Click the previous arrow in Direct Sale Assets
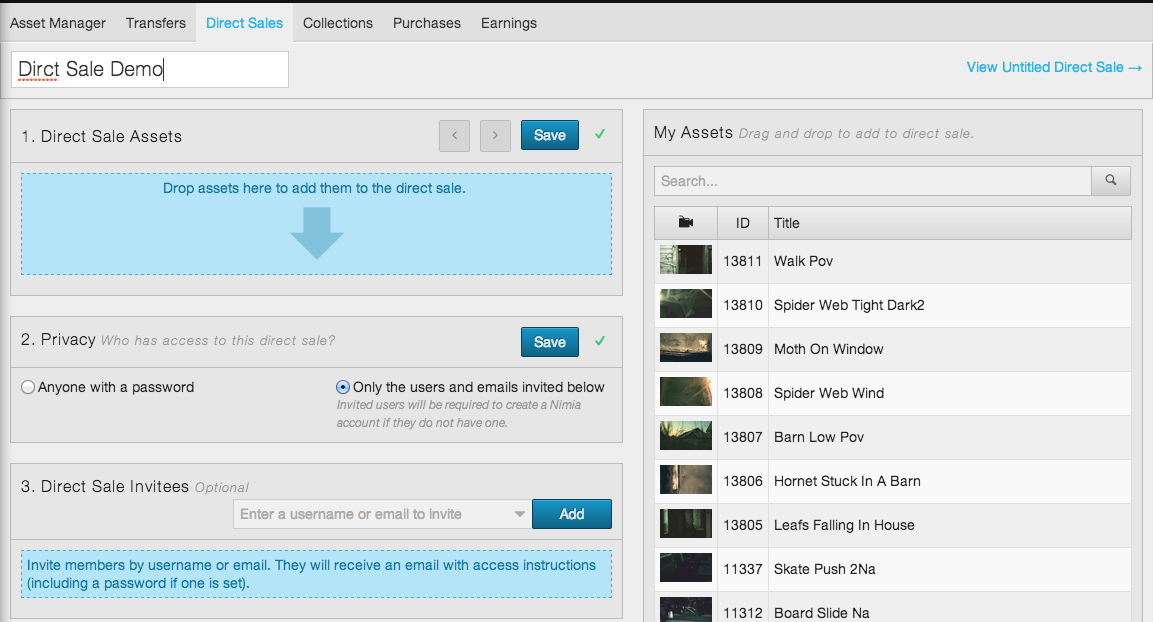Viewport: 1153px width, 622px height. point(454,135)
